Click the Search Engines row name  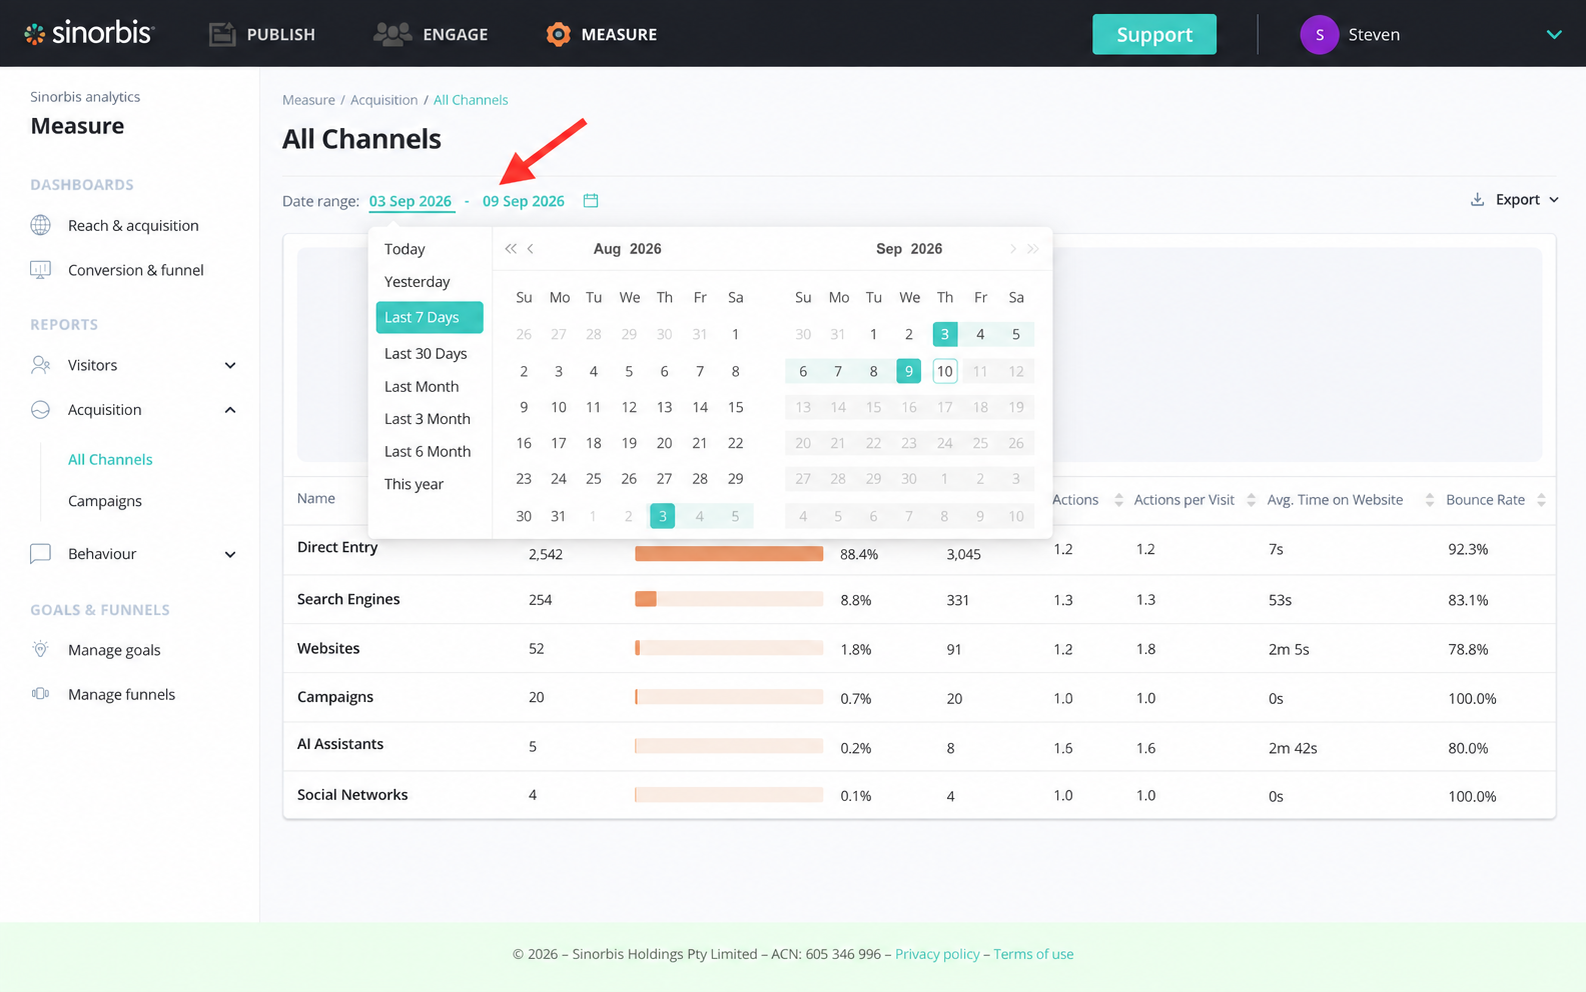[x=348, y=599]
